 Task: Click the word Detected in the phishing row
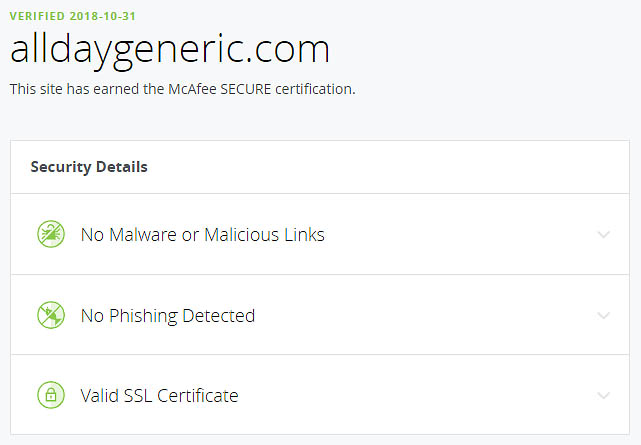pyautogui.click(x=219, y=315)
